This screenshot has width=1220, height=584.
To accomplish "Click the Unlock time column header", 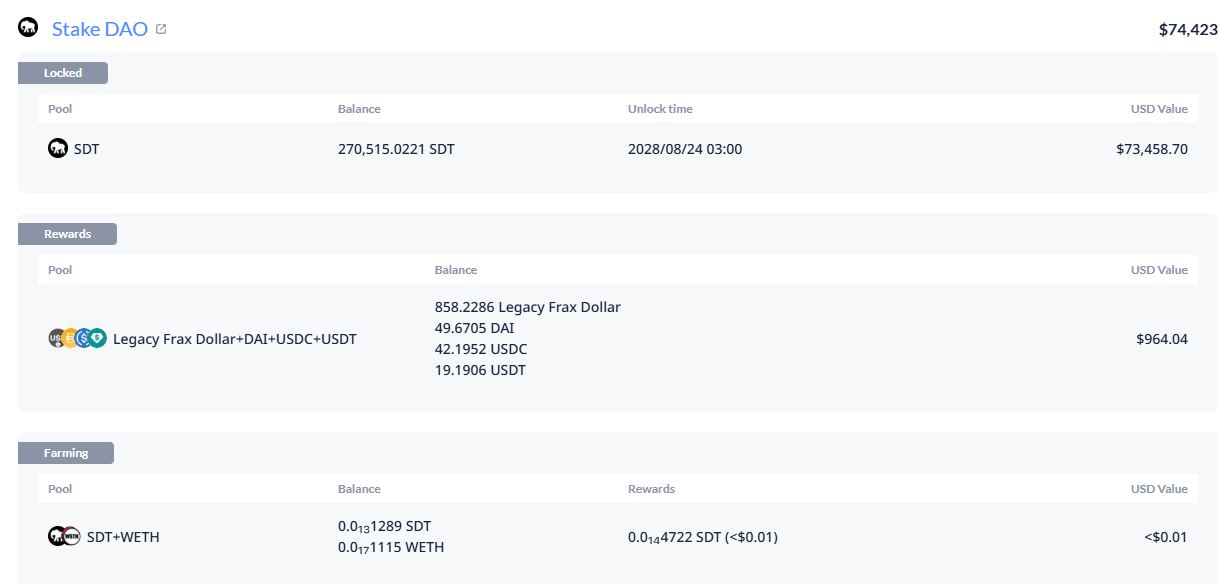I will tap(660, 109).
